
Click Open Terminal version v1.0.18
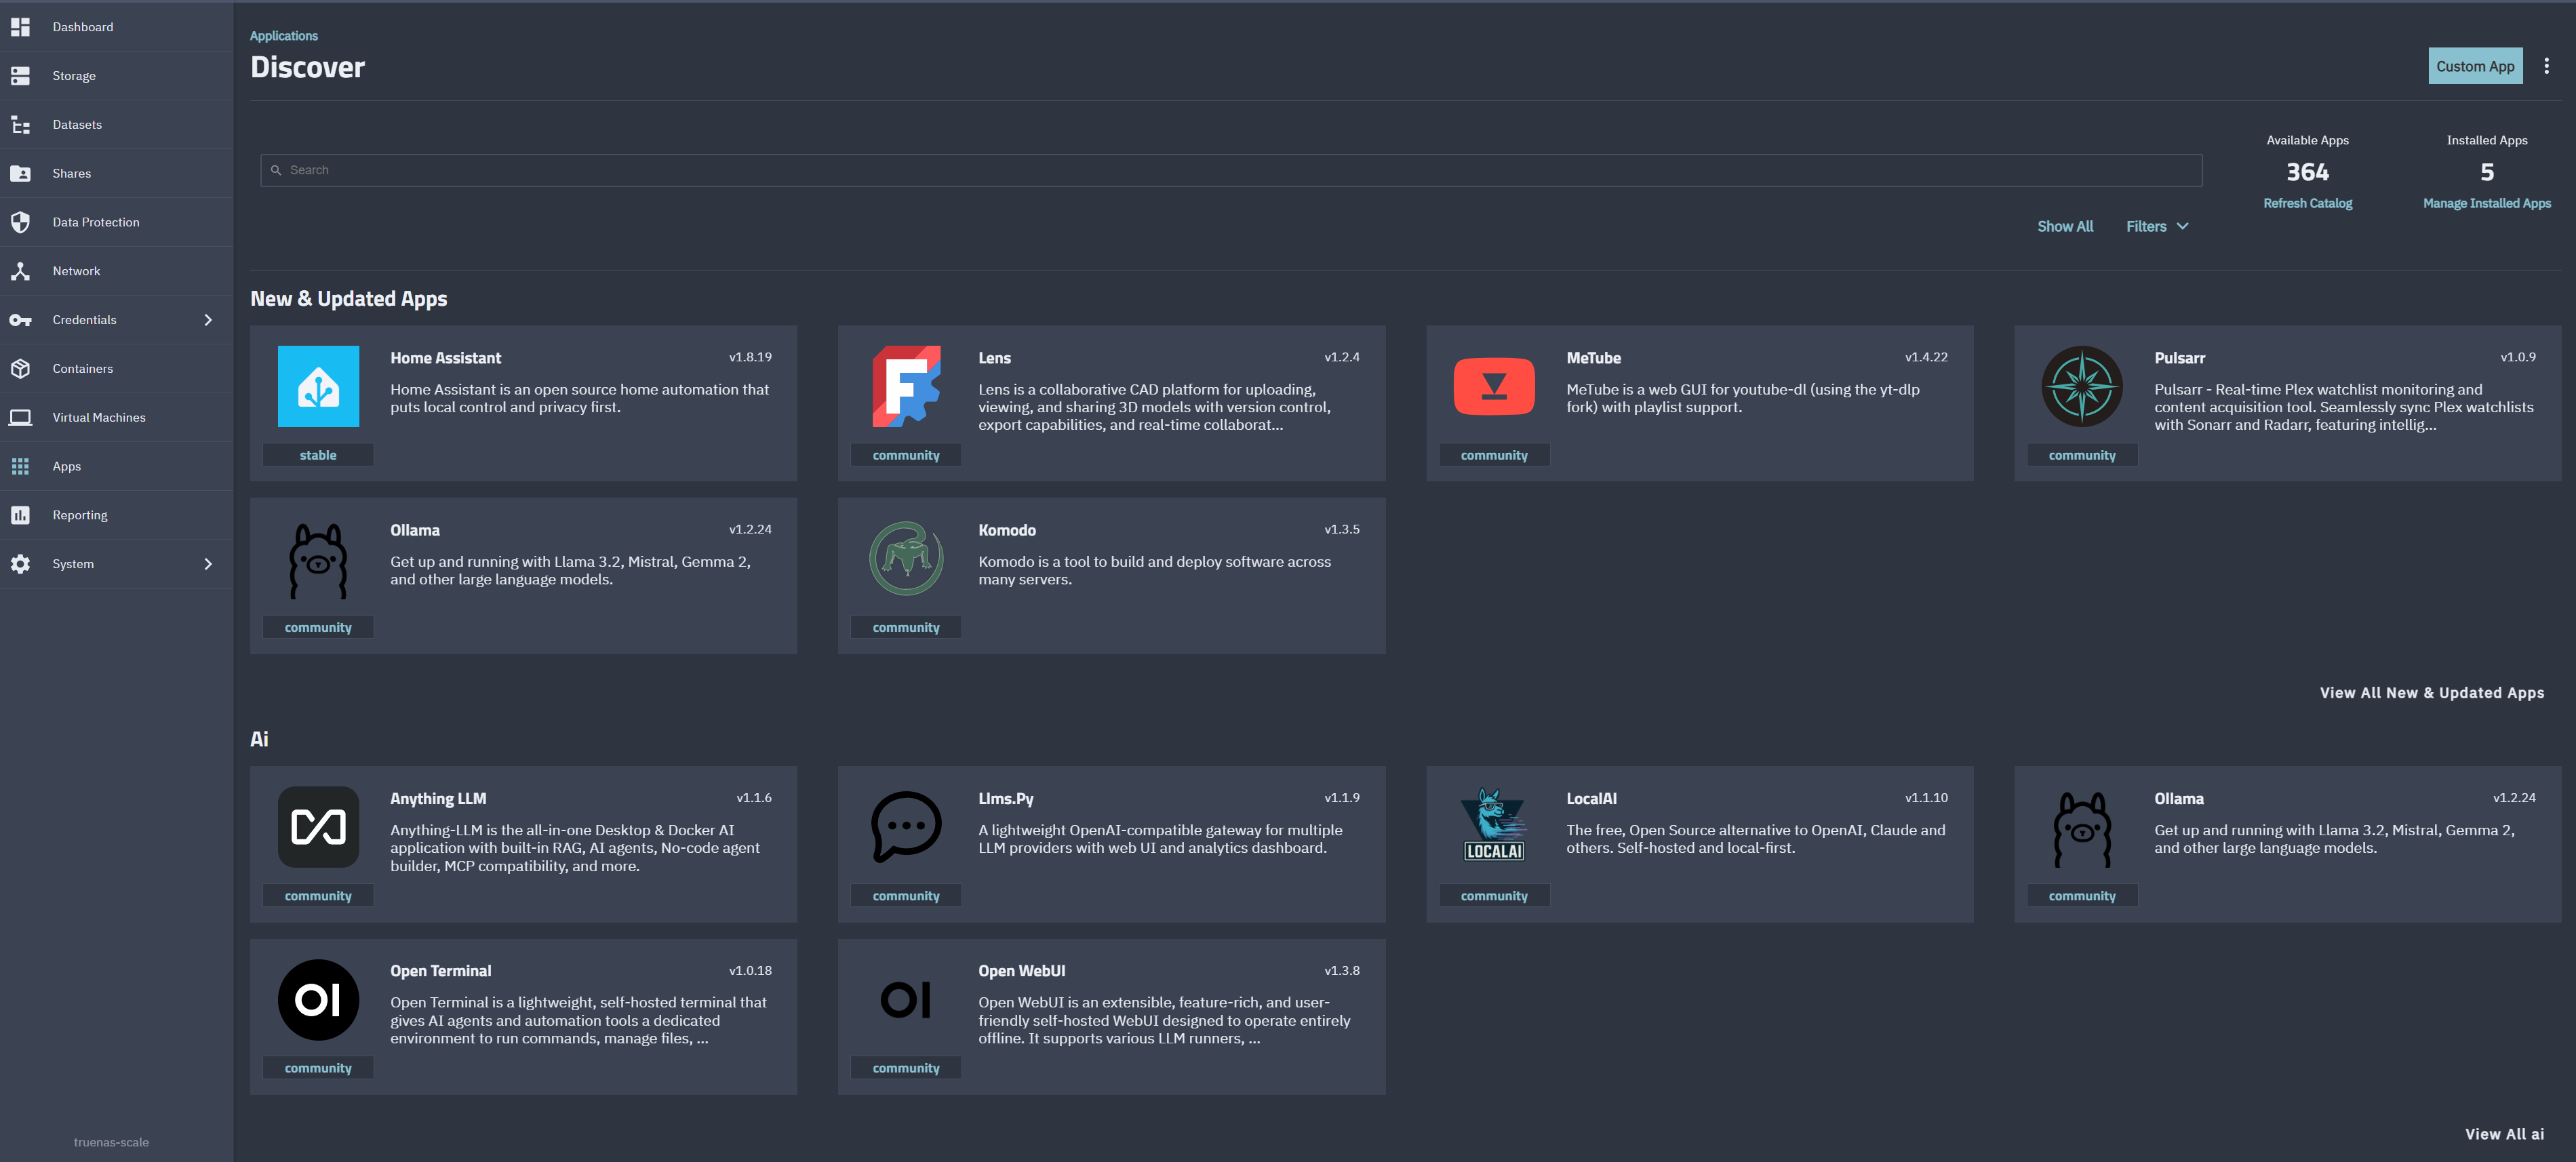point(750,971)
